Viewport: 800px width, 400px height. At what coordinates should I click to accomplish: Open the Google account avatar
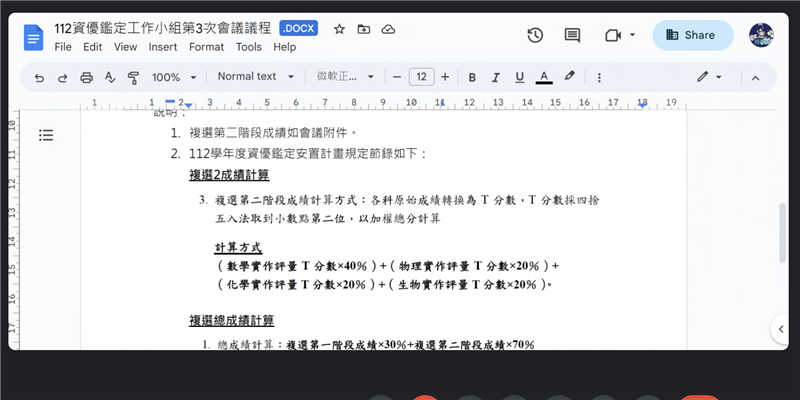761,35
